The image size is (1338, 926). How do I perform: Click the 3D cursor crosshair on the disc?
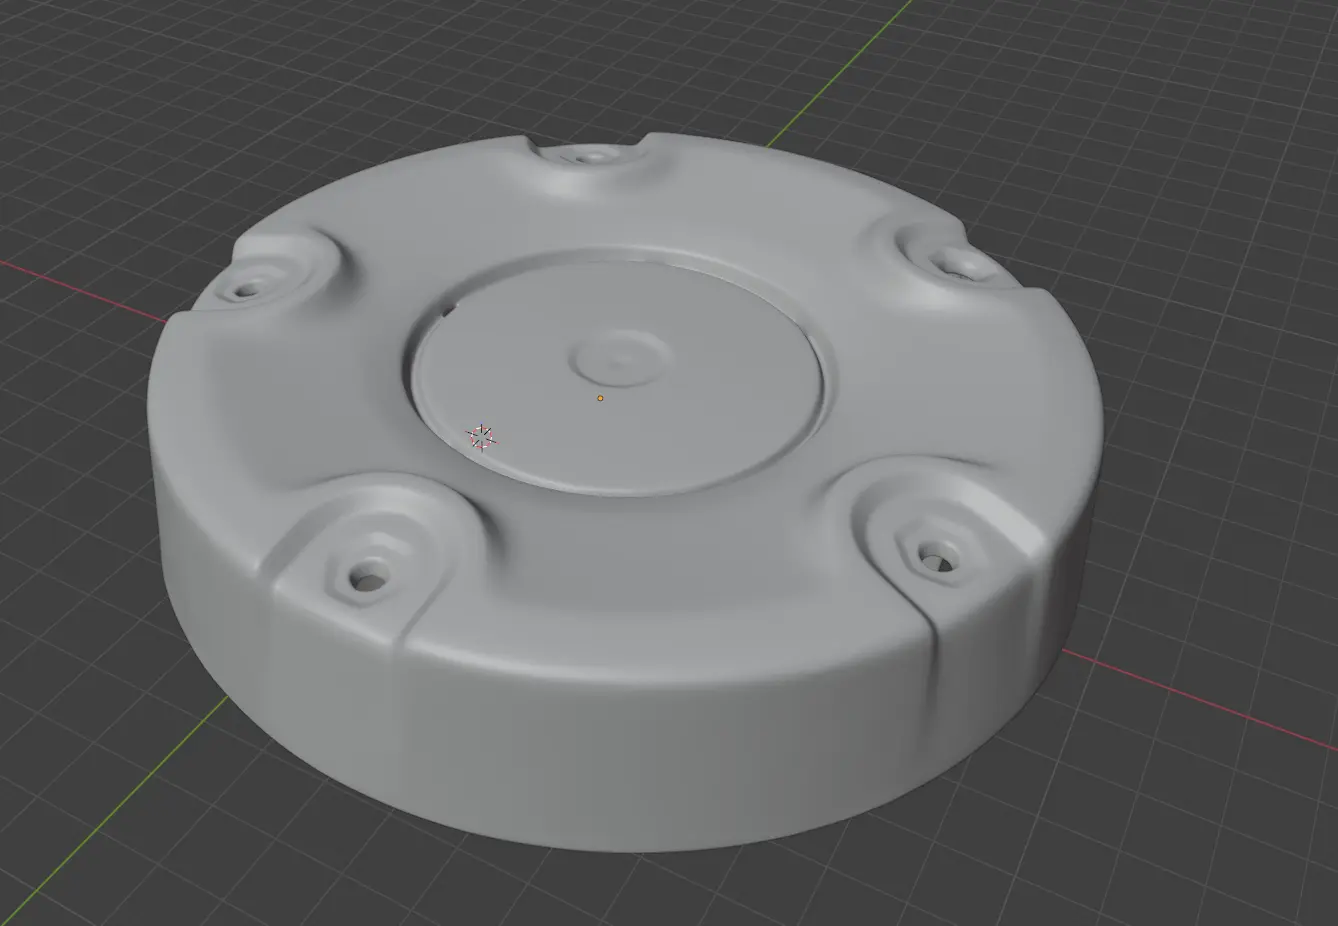(481, 437)
